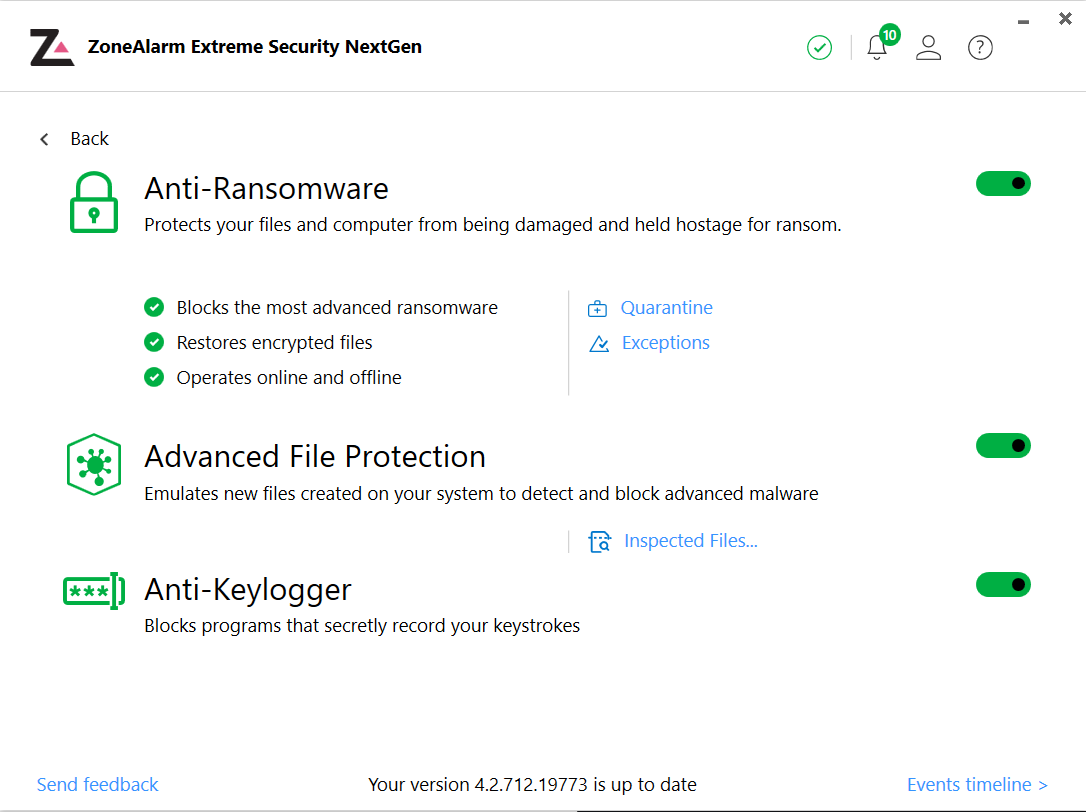The height and width of the screenshot is (812, 1086).
Task: Click the version up to date text
Action: pos(532,785)
